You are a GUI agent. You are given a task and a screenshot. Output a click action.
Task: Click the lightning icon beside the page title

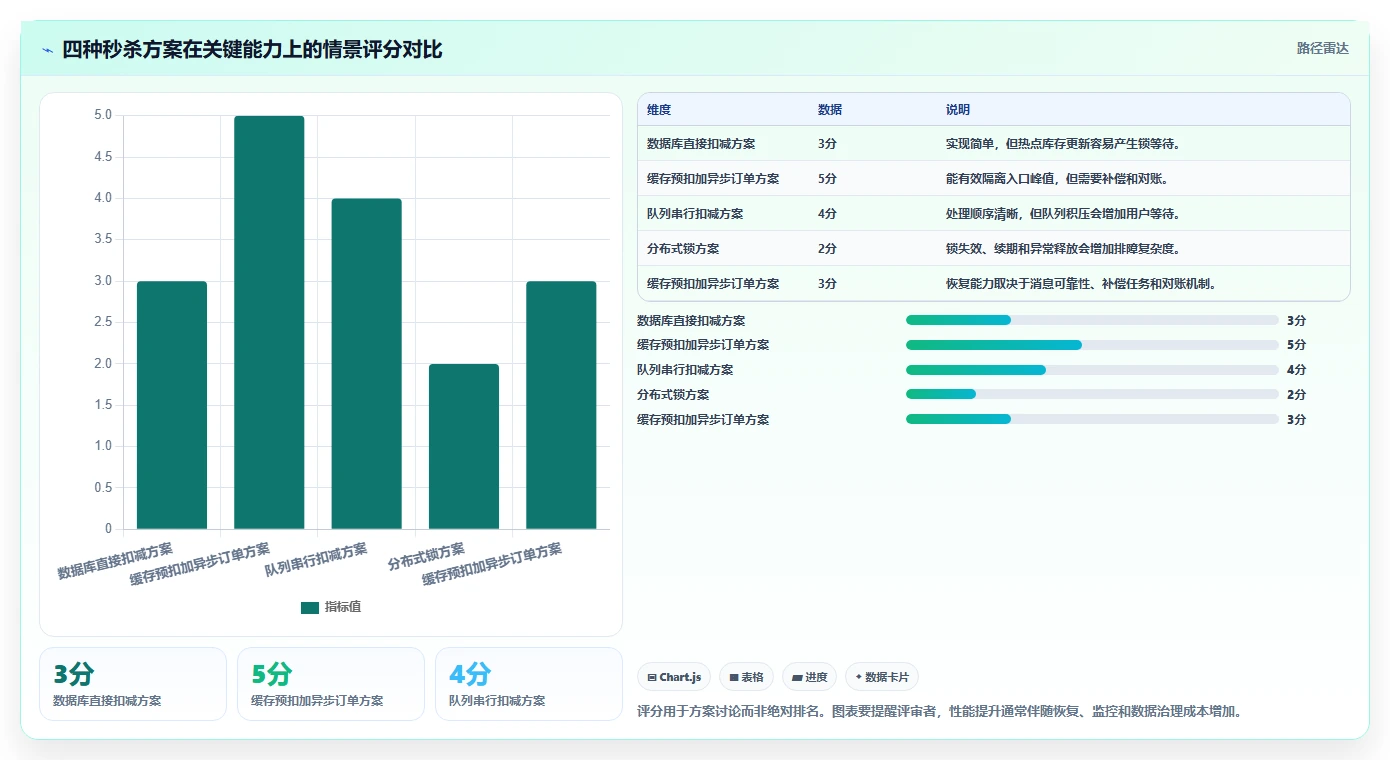click(48, 50)
